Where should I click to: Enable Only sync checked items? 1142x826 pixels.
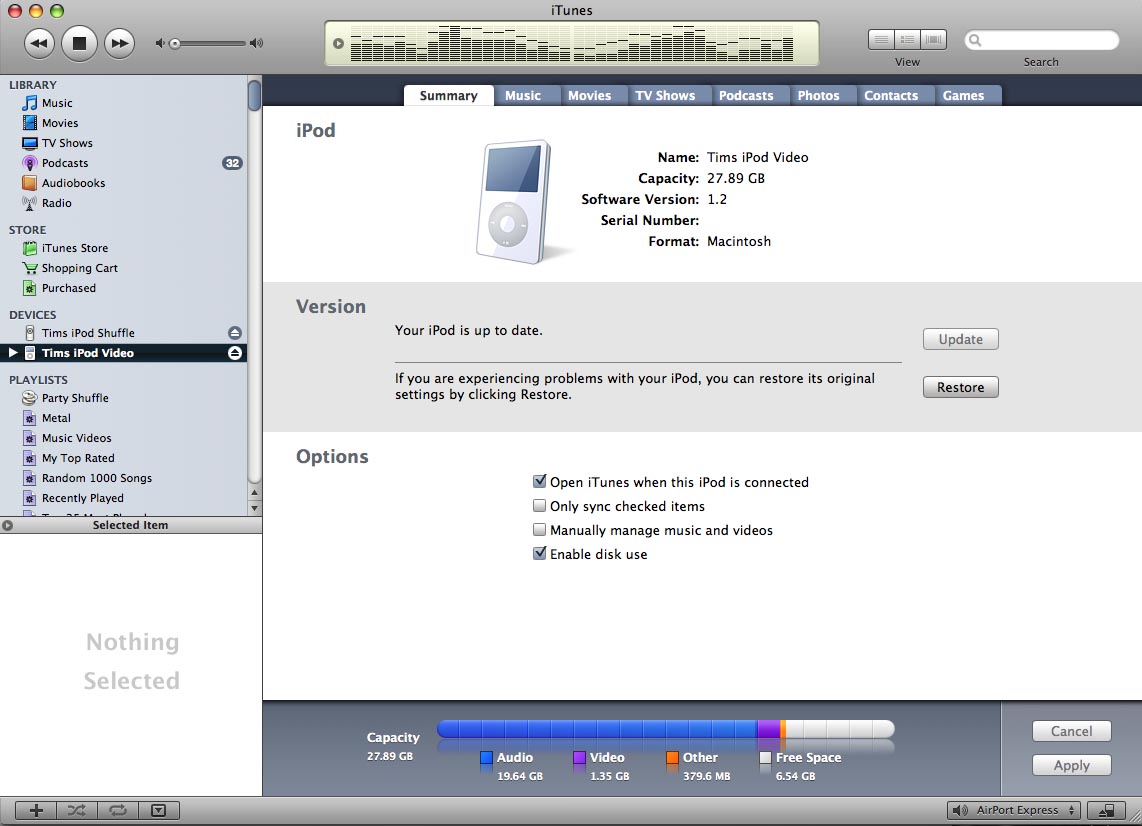(540, 506)
